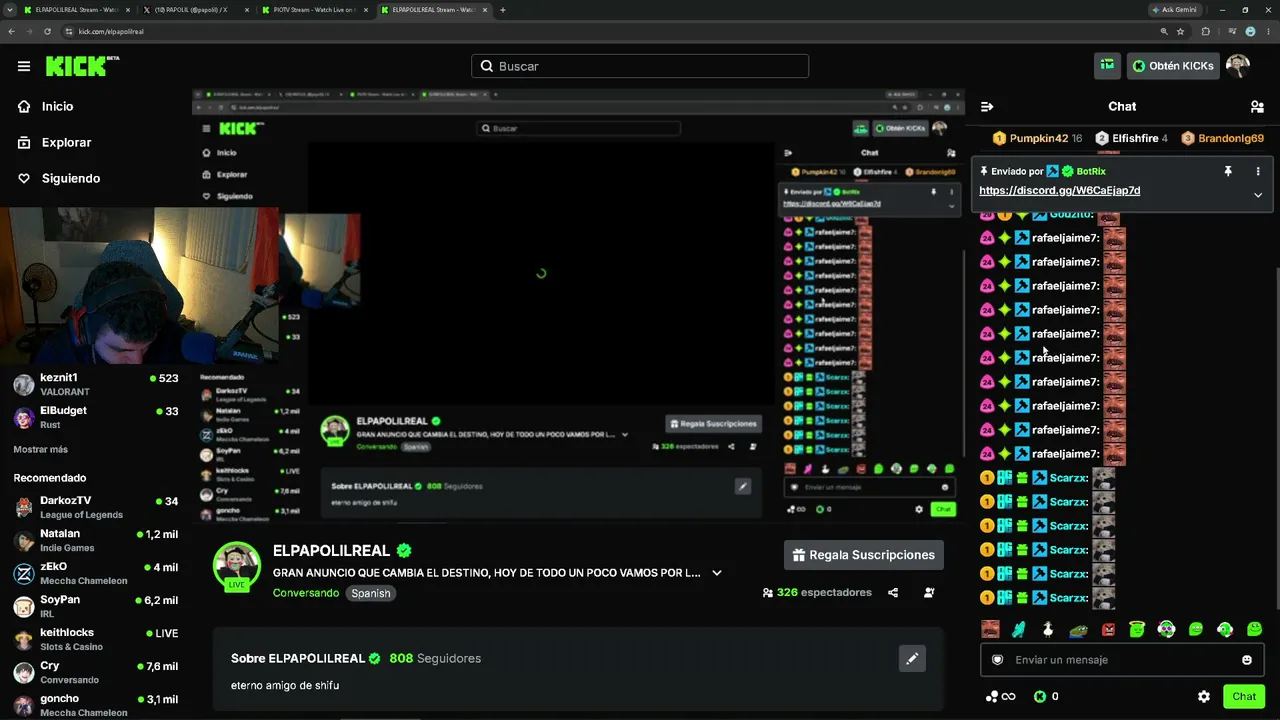
Task: Insert the mustache face emote
Action: click(990, 629)
